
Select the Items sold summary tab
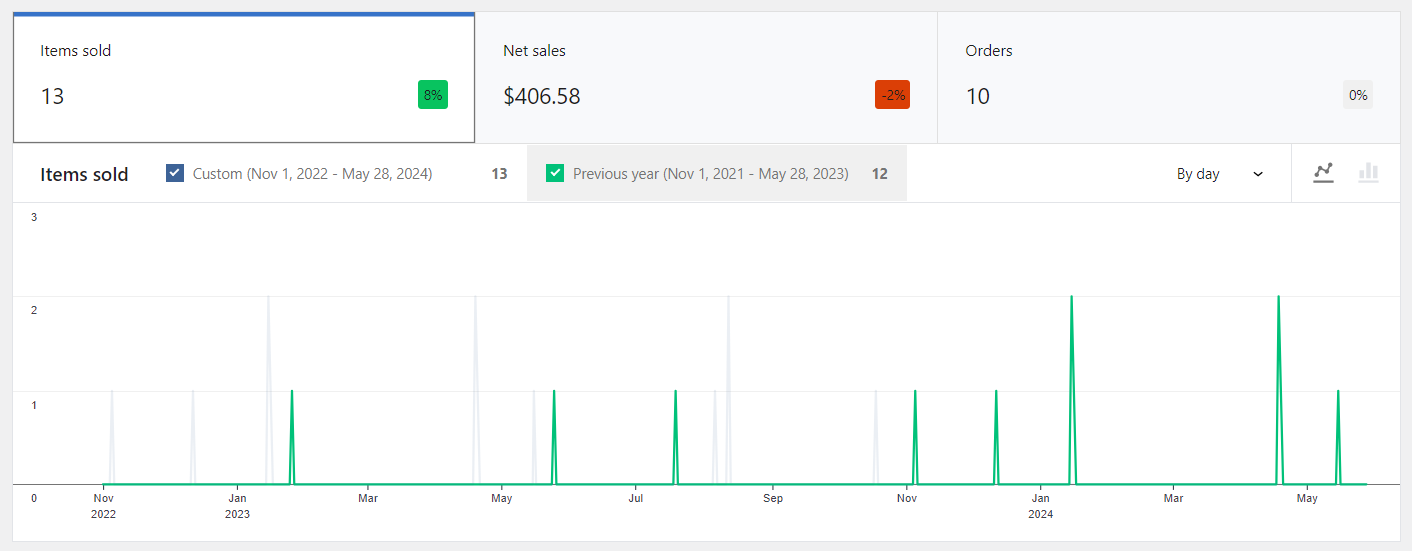pos(244,78)
